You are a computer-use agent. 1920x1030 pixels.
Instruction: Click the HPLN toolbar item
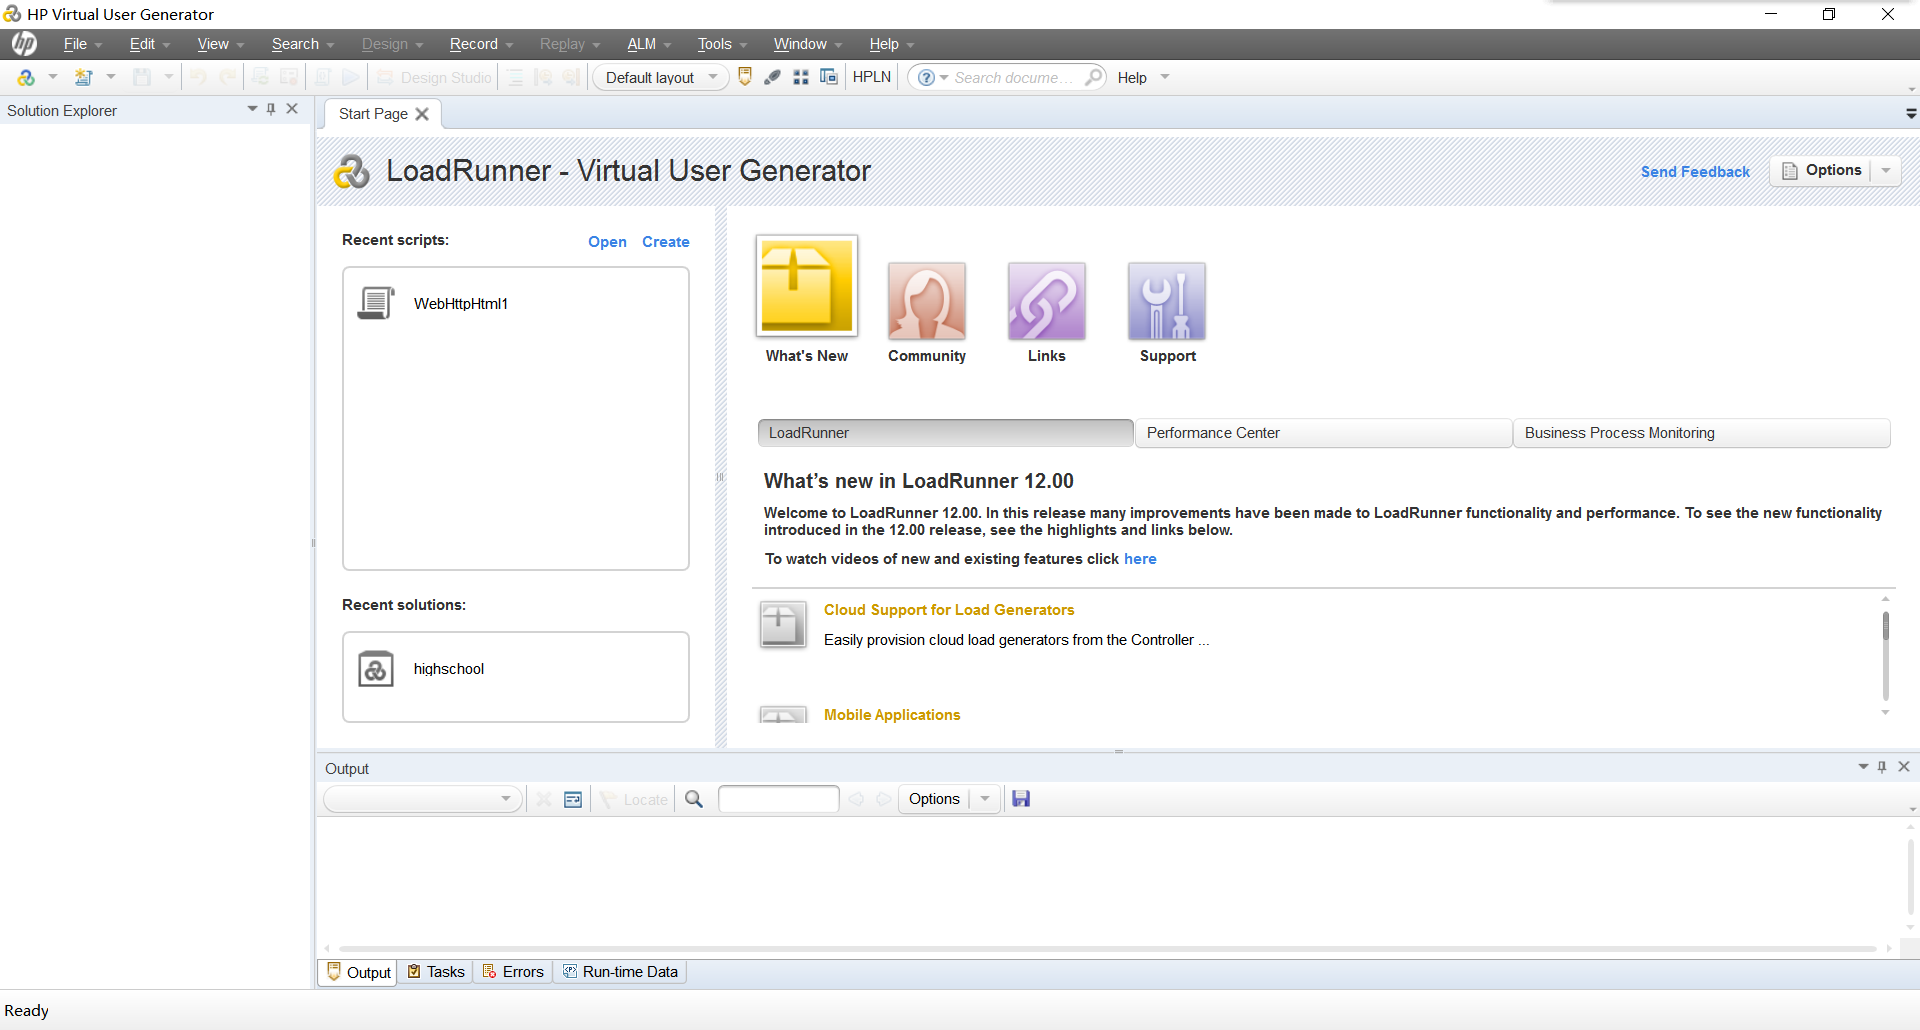point(871,77)
